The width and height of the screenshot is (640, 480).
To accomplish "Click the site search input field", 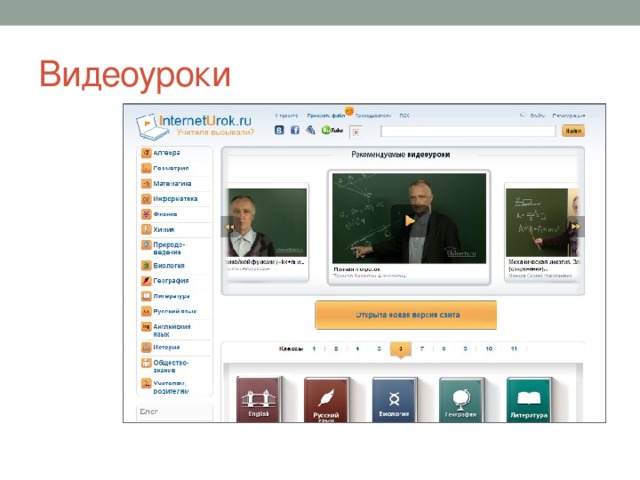I will (468, 131).
